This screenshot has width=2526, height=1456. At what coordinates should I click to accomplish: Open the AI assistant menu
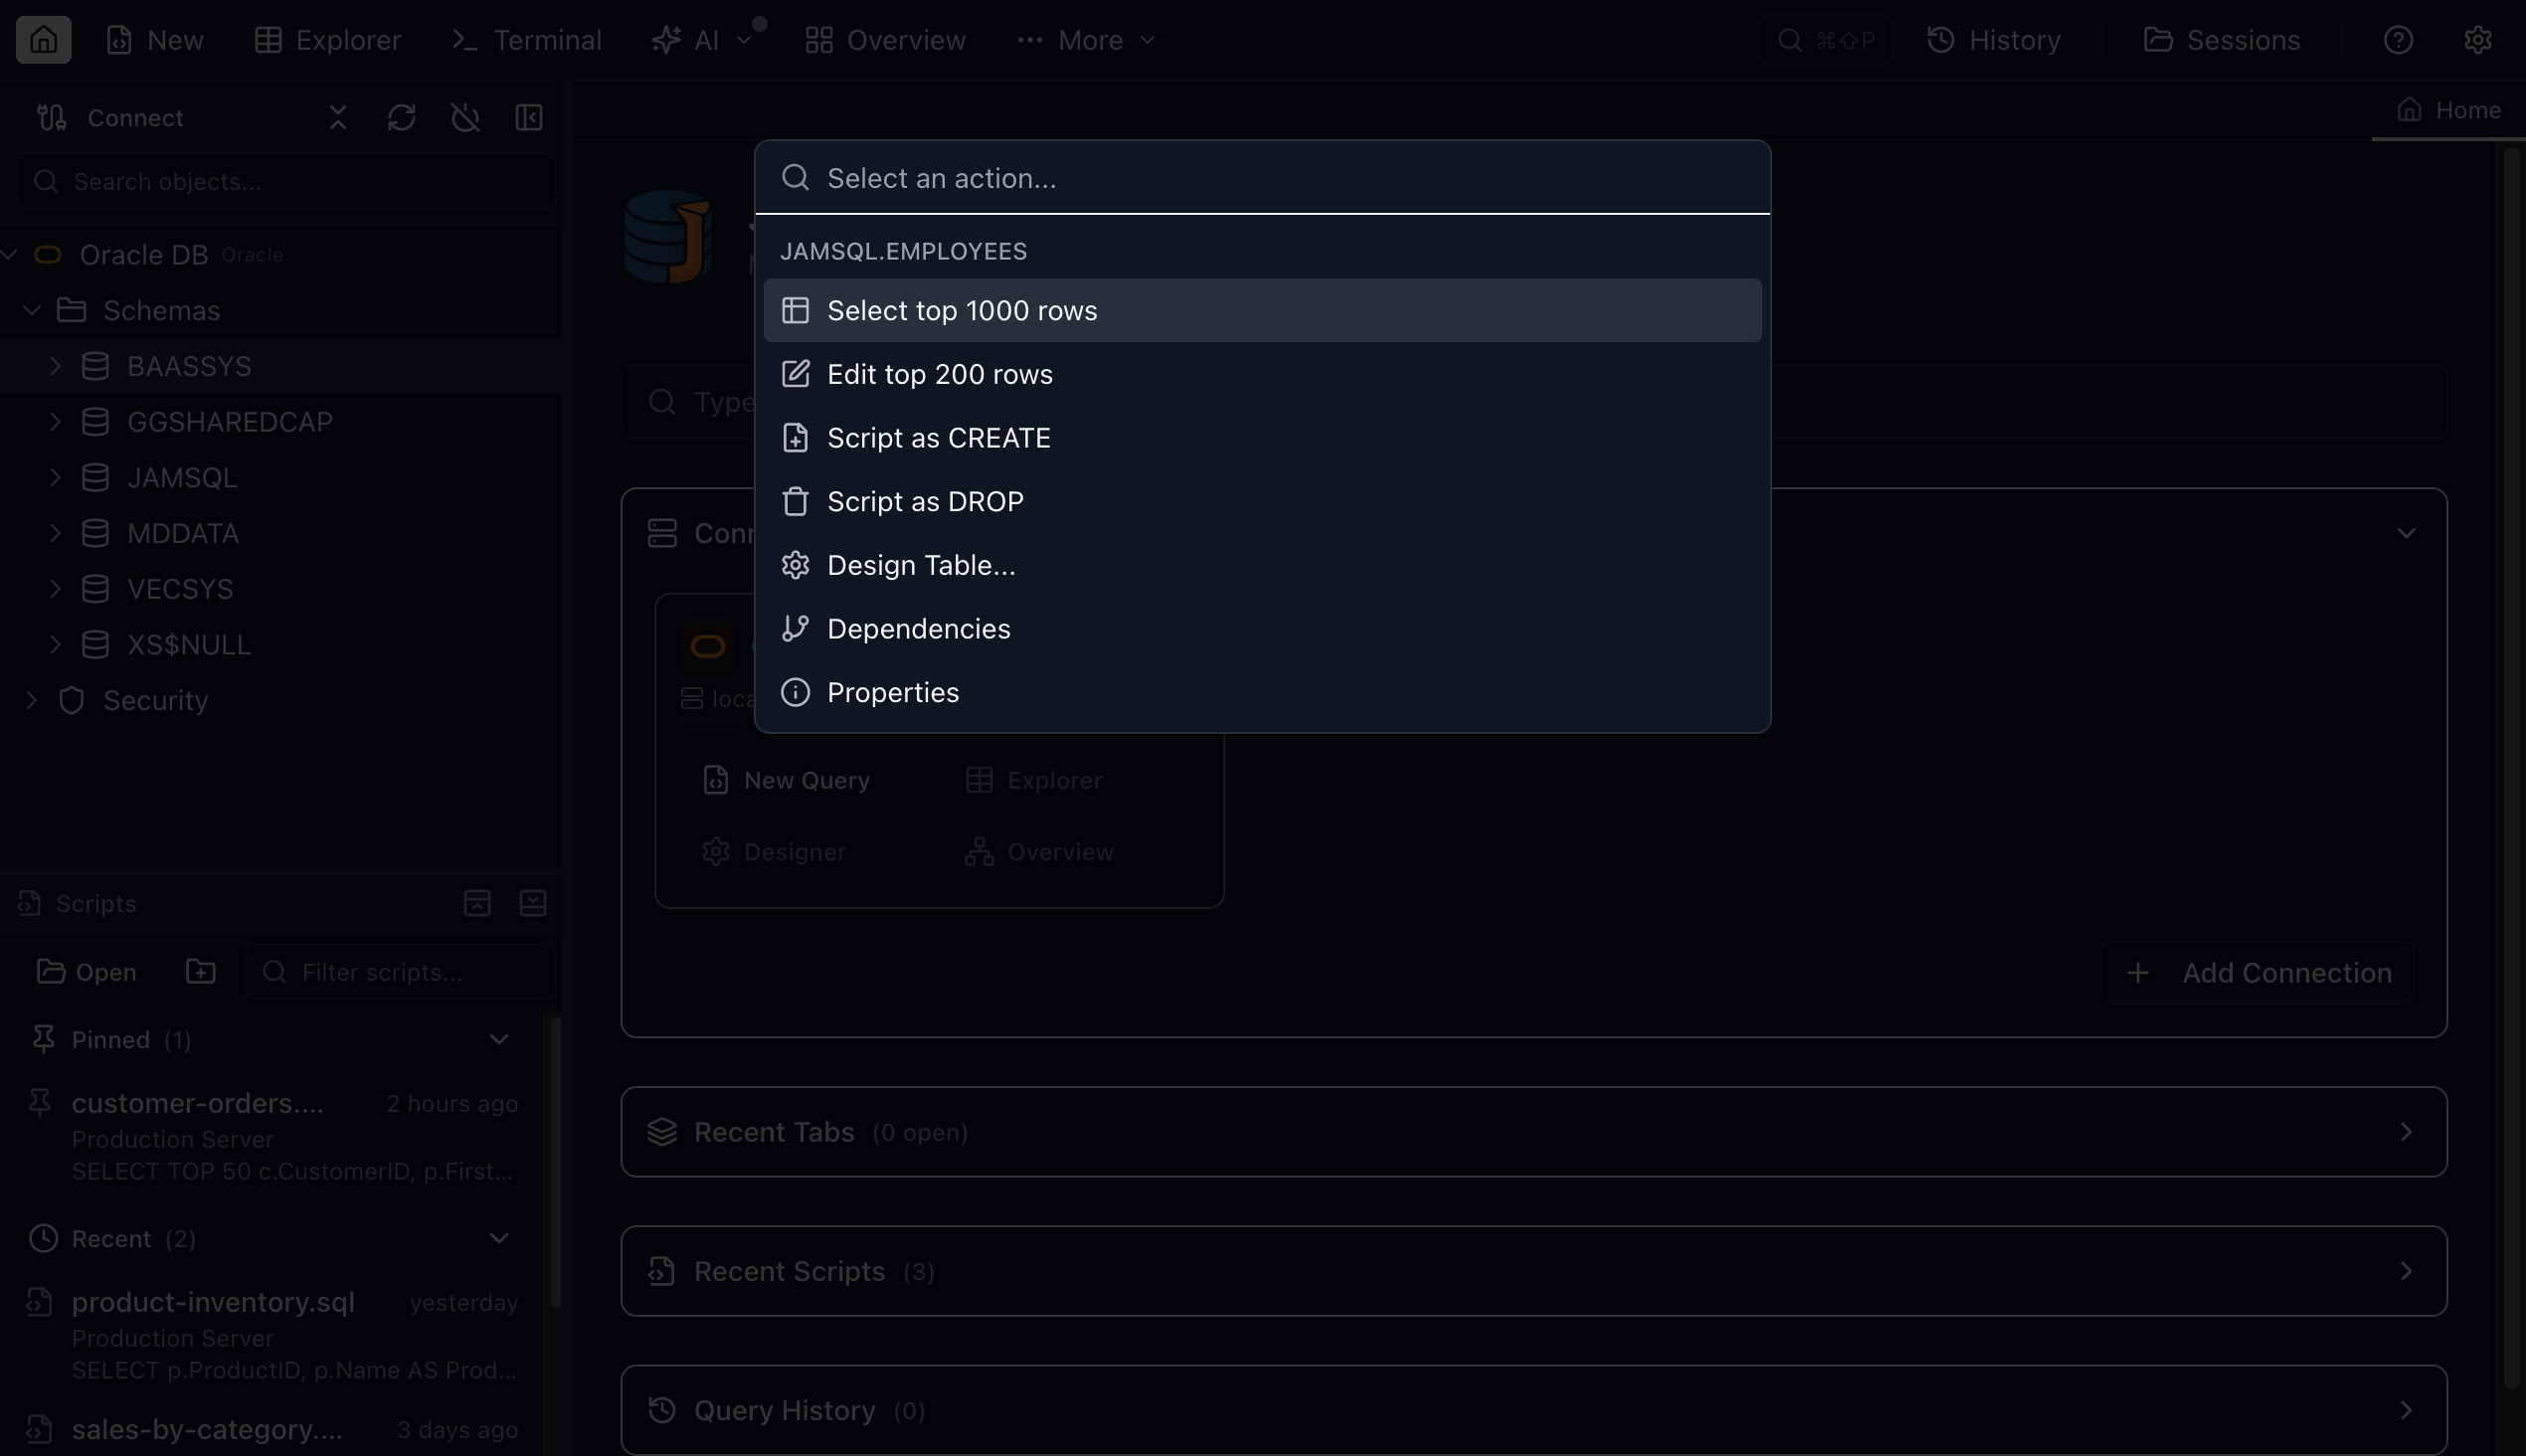[x=706, y=40]
